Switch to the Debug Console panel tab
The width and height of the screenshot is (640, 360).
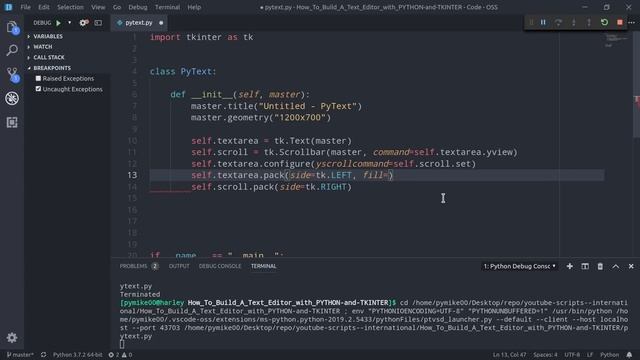(220, 266)
